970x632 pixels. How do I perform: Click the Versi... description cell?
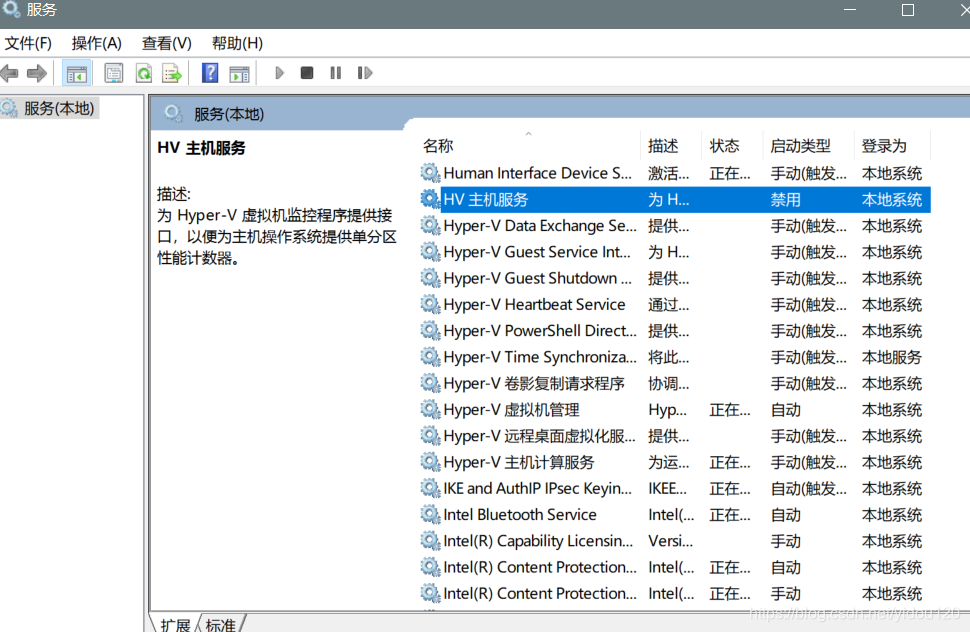pos(670,541)
